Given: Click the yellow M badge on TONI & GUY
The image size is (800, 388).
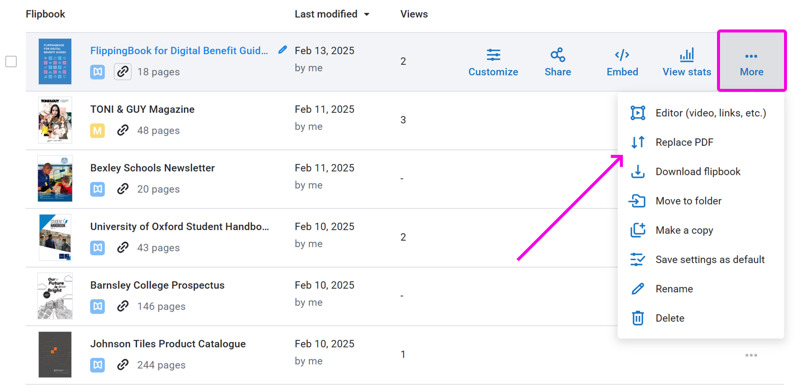Looking at the screenshot, I should tap(97, 131).
